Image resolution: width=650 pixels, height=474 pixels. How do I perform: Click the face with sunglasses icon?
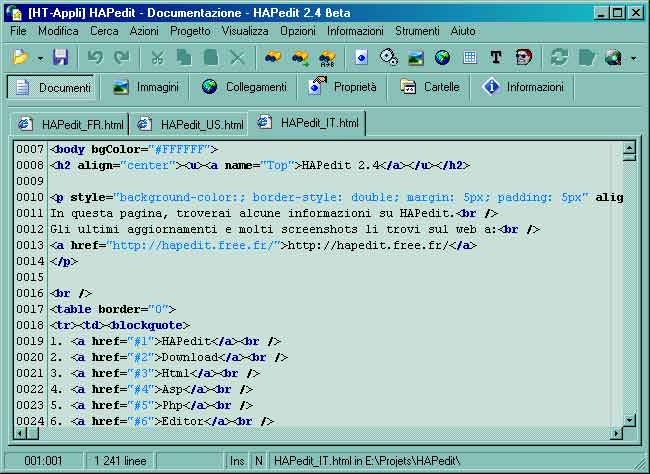pyautogui.click(x=523, y=57)
